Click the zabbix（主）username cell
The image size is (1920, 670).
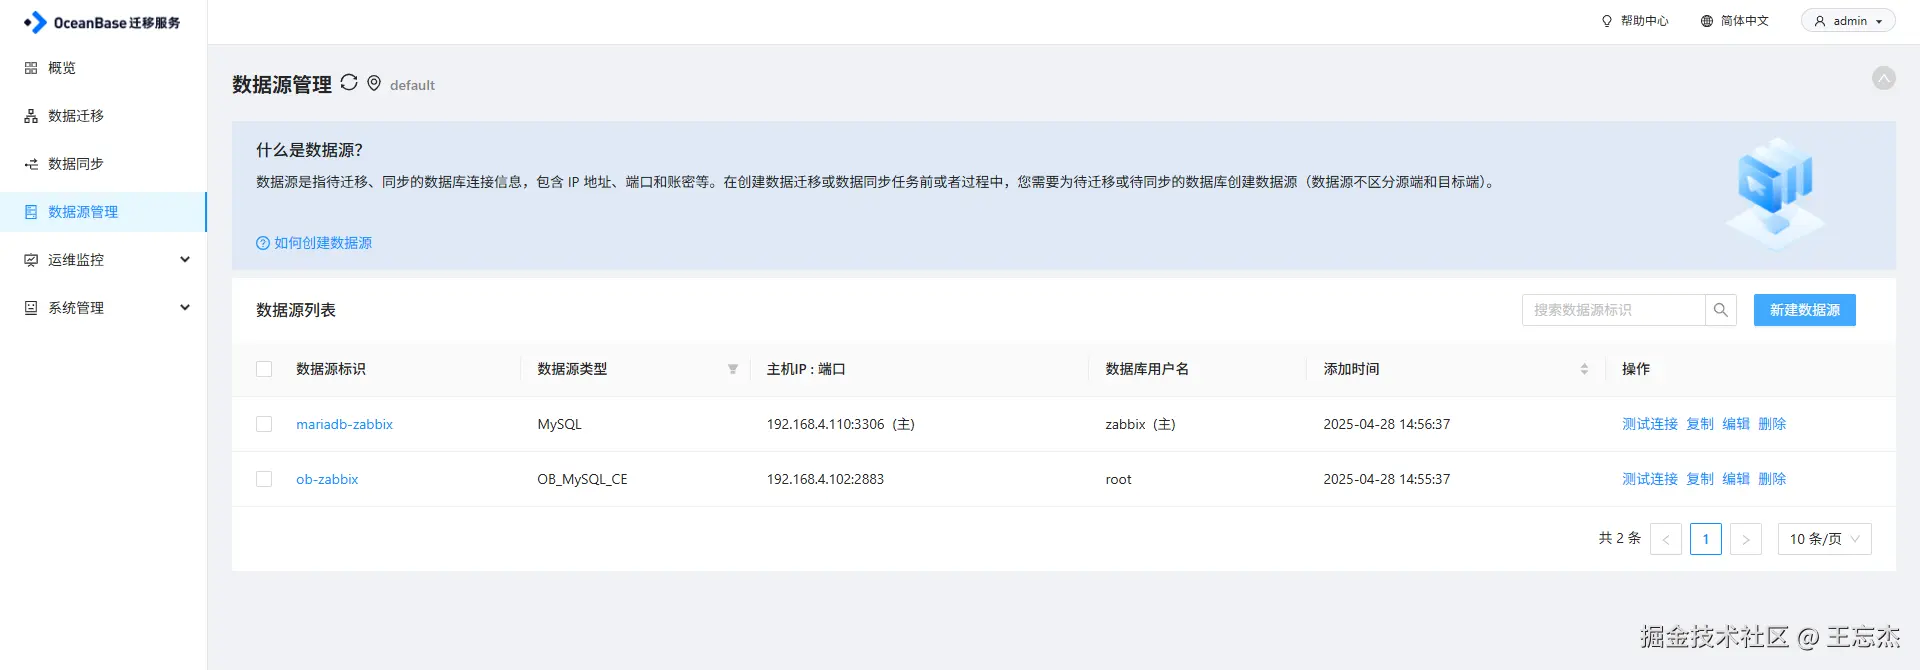(1140, 424)
